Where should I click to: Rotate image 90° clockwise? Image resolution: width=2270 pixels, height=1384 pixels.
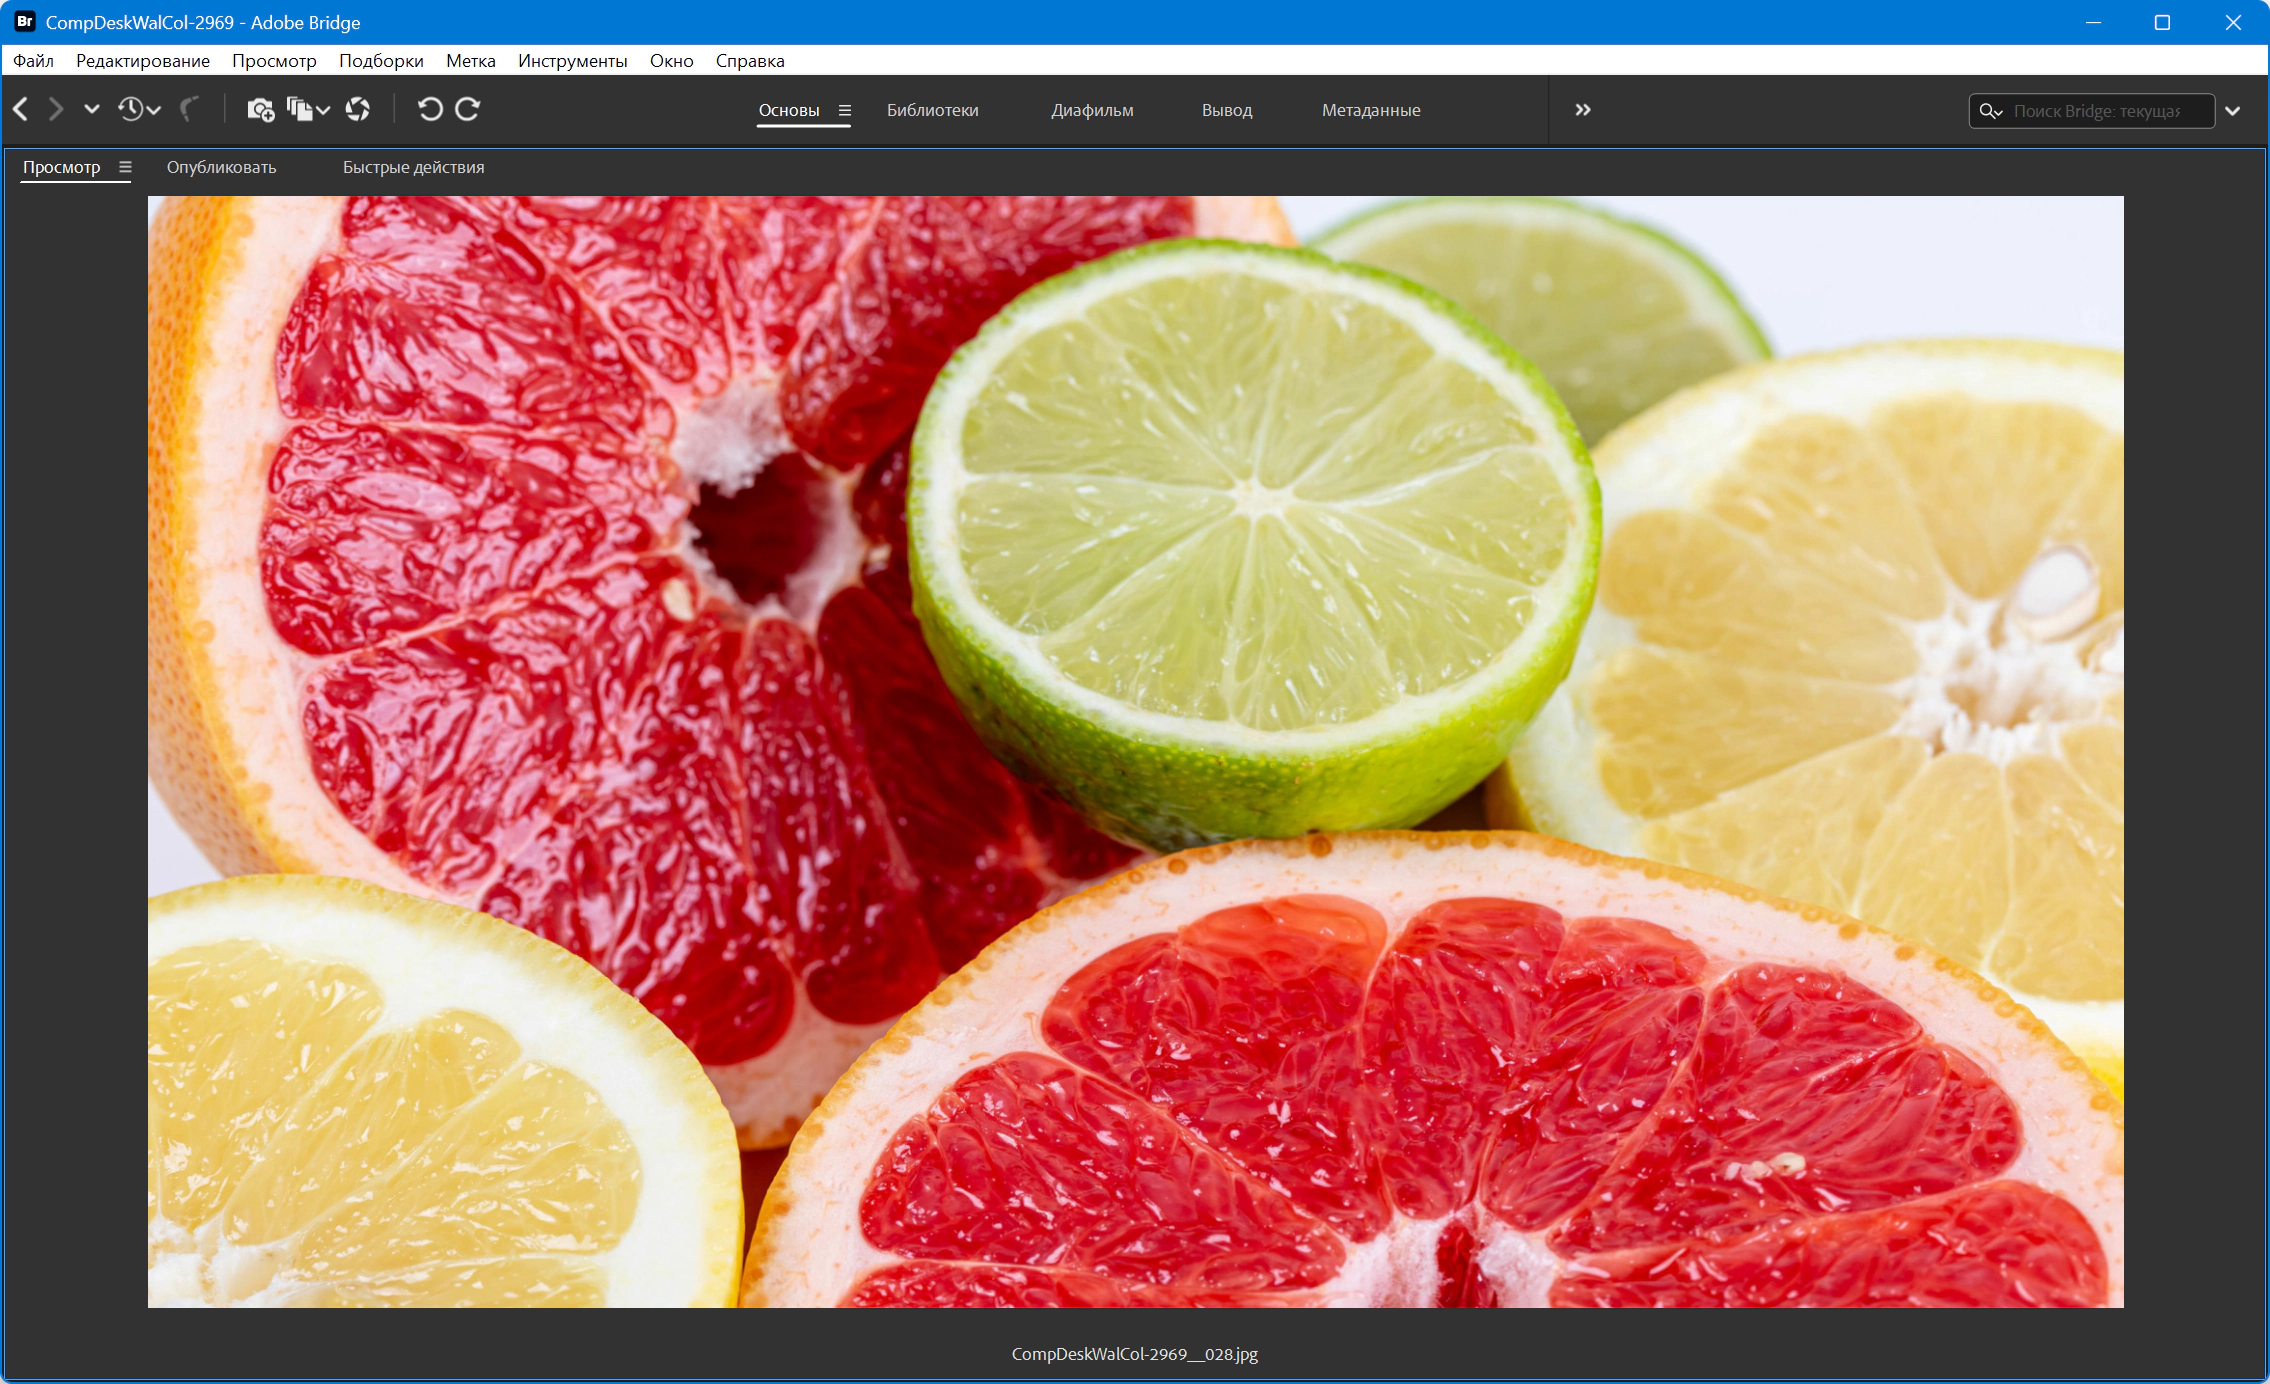(468, 109)
